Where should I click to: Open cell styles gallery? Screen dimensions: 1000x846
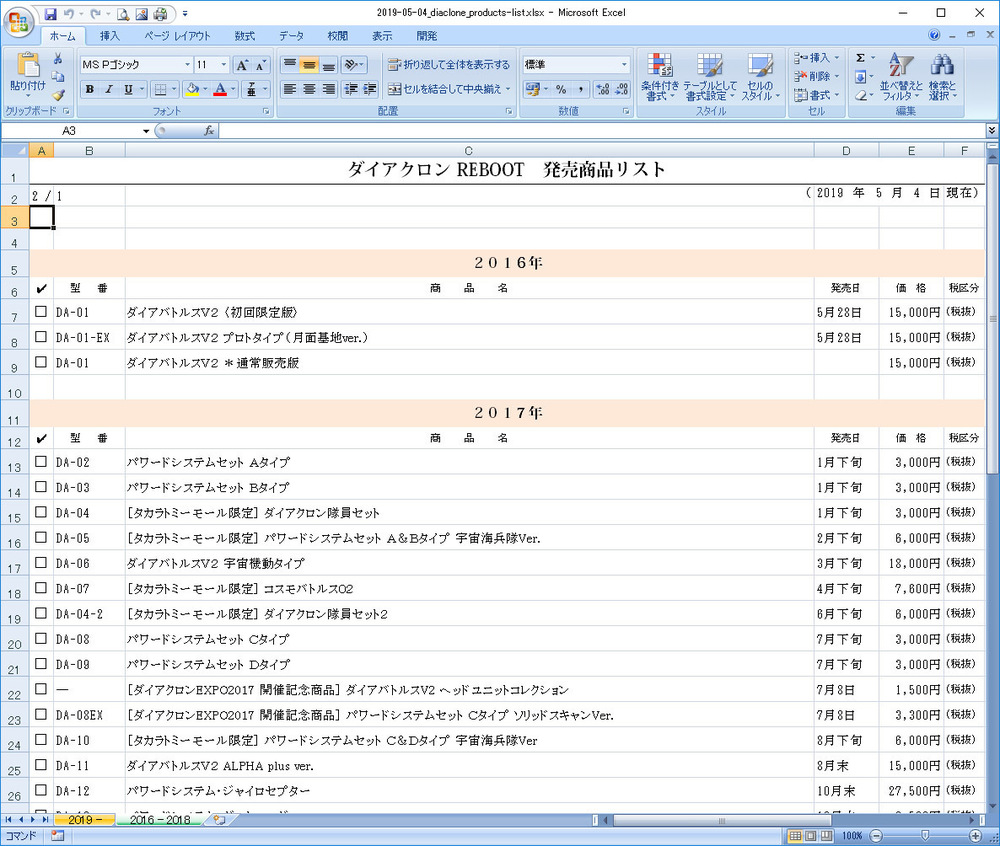click(x=760, y=77)
